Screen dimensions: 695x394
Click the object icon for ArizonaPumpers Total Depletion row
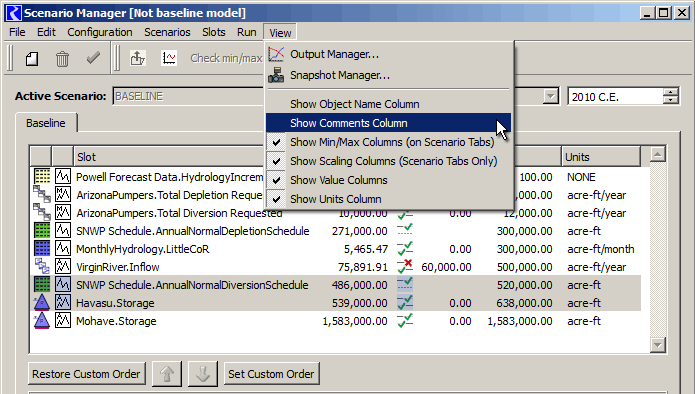[x=42, y=194]
